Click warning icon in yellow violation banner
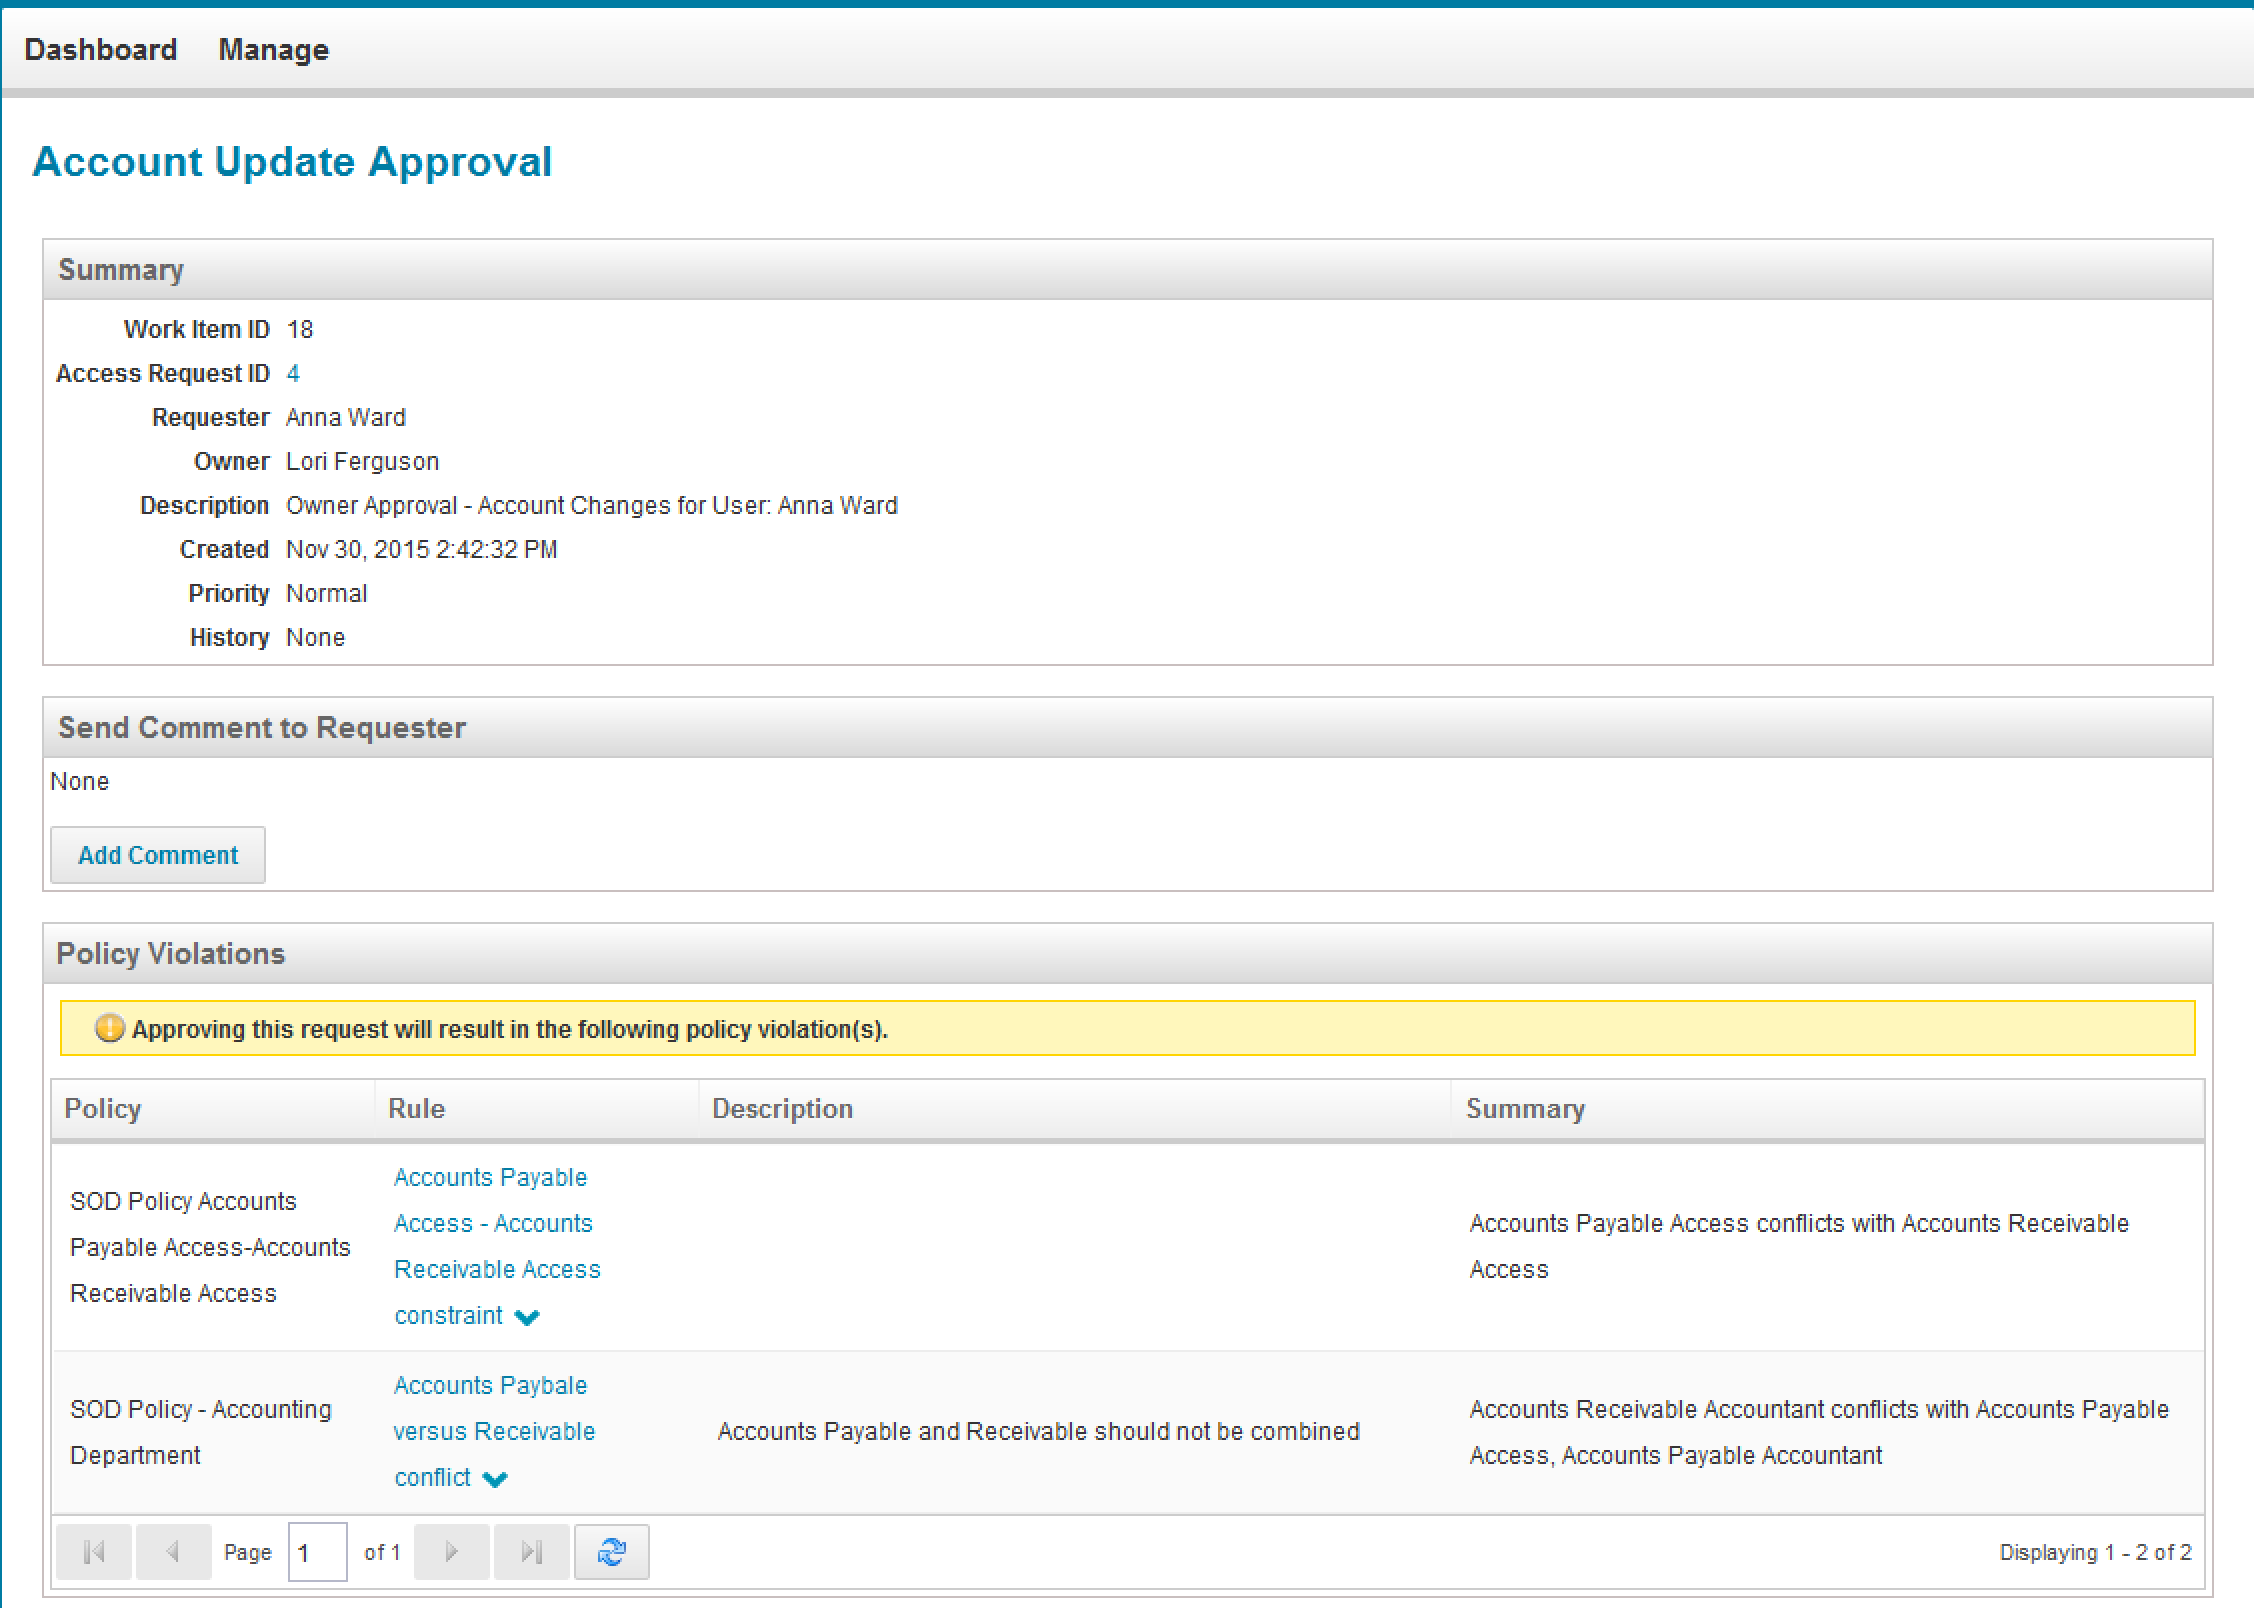 pyautogui.click(x=109, y=1028)
